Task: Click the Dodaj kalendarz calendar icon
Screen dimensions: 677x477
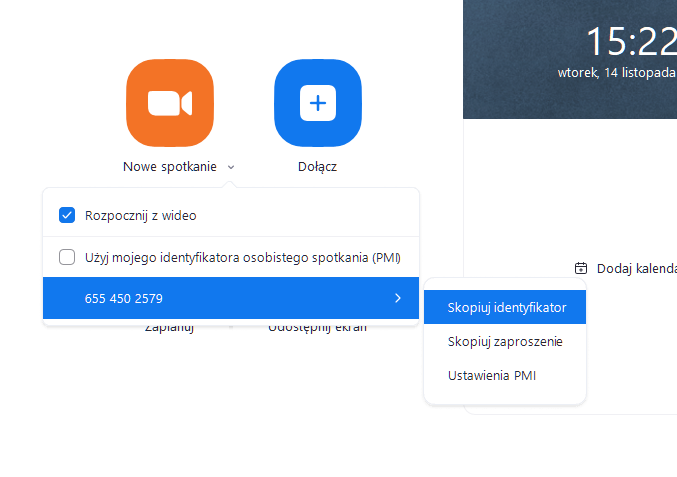Action: pos(581,268)
